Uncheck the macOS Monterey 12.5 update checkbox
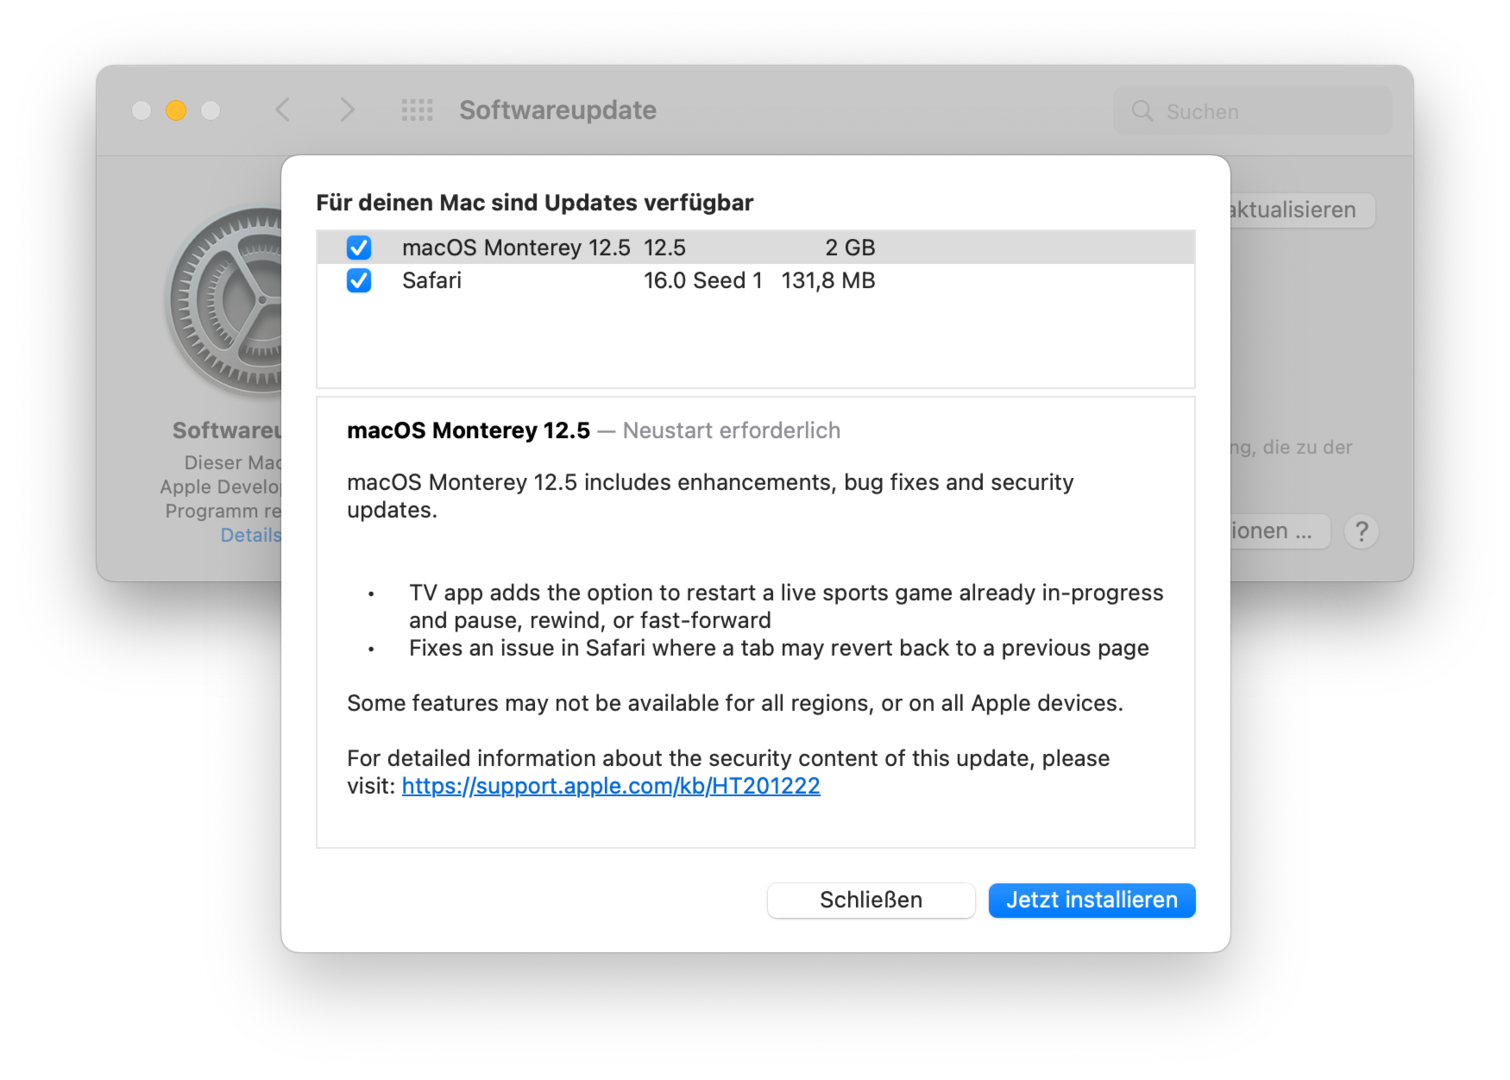The width and height of the screenshot is (1510, 1080). point(359,247)
